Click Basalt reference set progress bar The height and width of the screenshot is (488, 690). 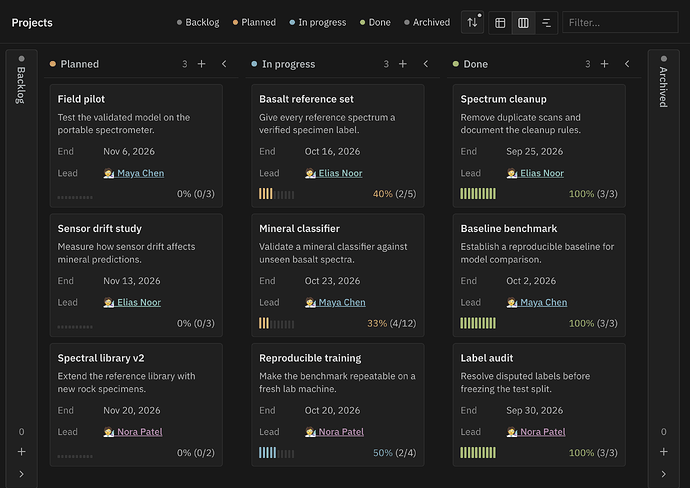[276, 194]
